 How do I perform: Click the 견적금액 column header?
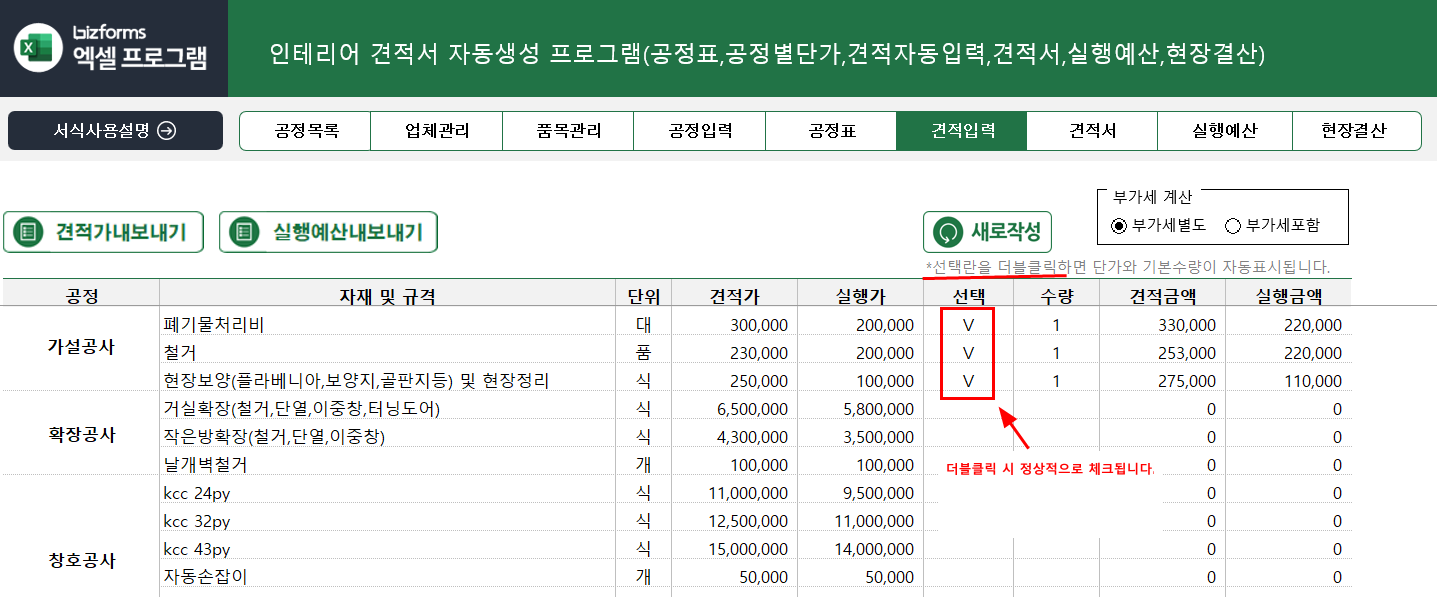1161,295
